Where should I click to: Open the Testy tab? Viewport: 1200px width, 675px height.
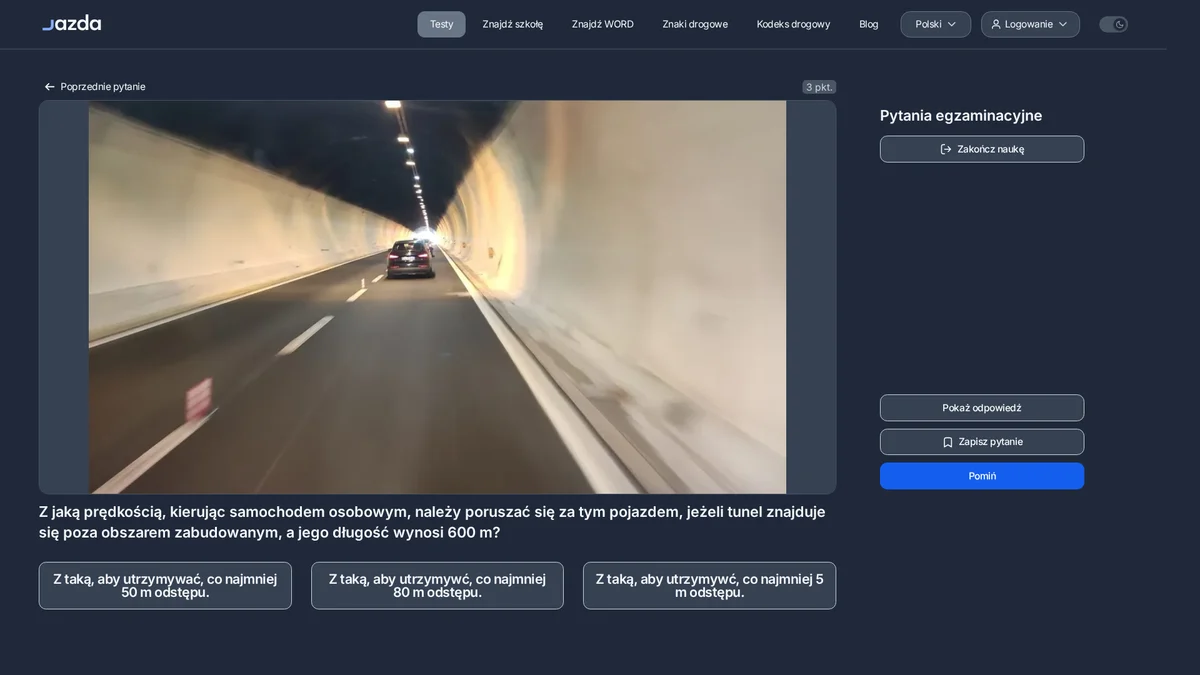click(441, 24)
